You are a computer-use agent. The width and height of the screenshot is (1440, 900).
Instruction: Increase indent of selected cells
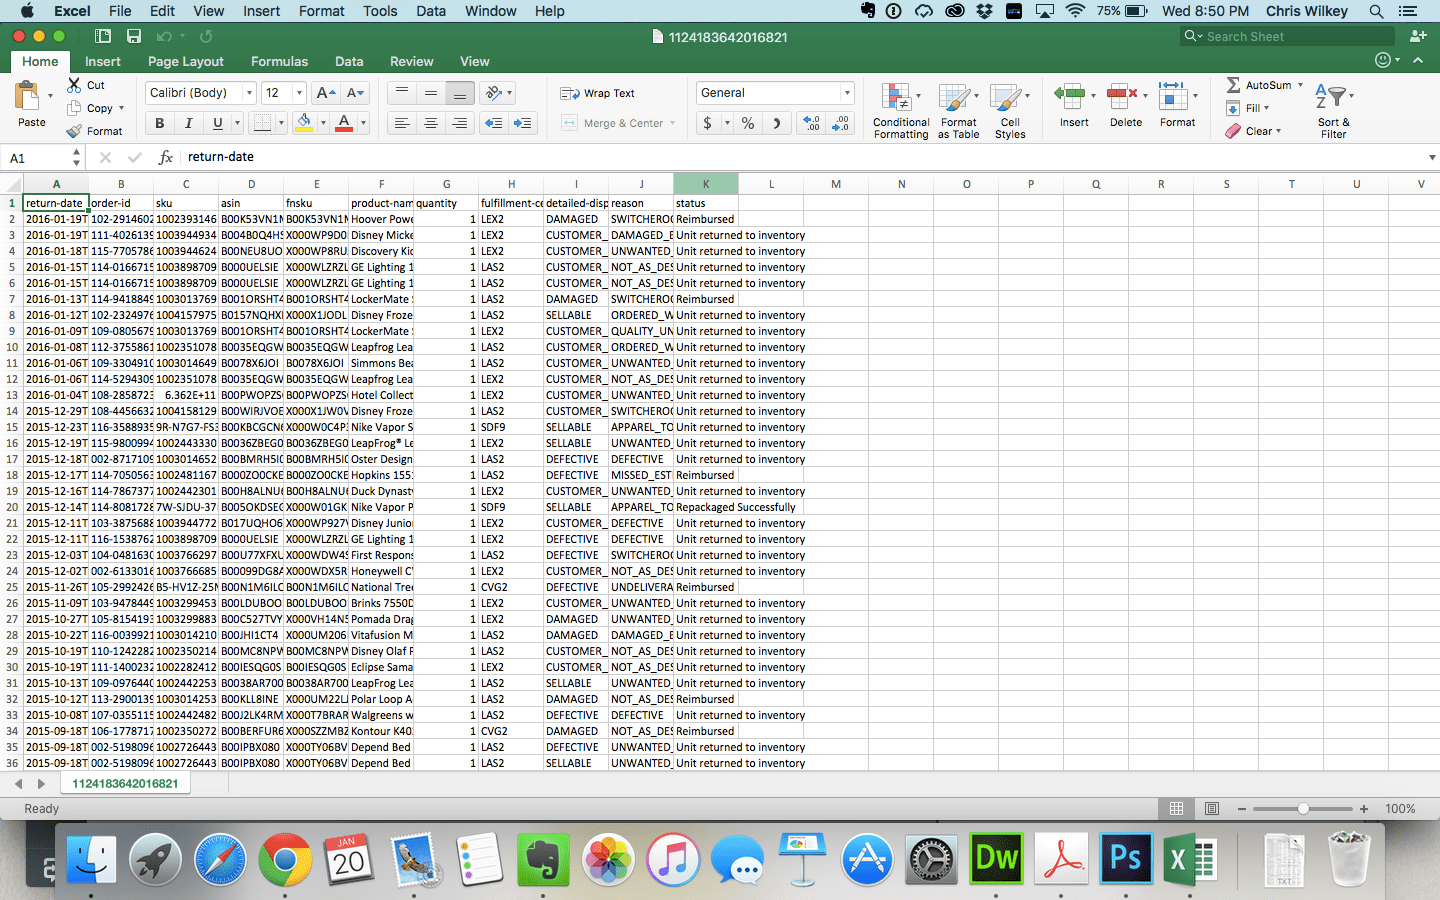point(522,123)
